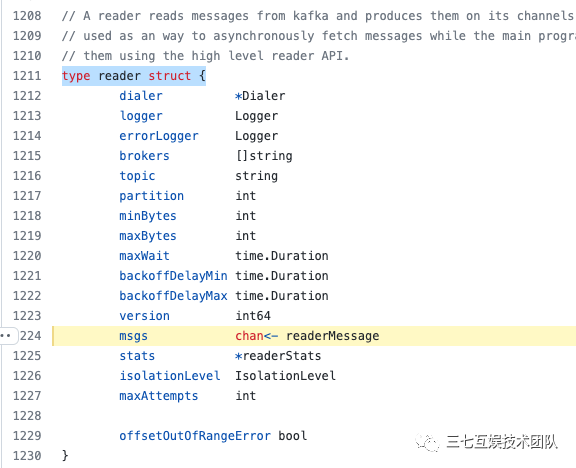Select line number 1215
Screen dimensions: 576x468
(x=27, y=156)
